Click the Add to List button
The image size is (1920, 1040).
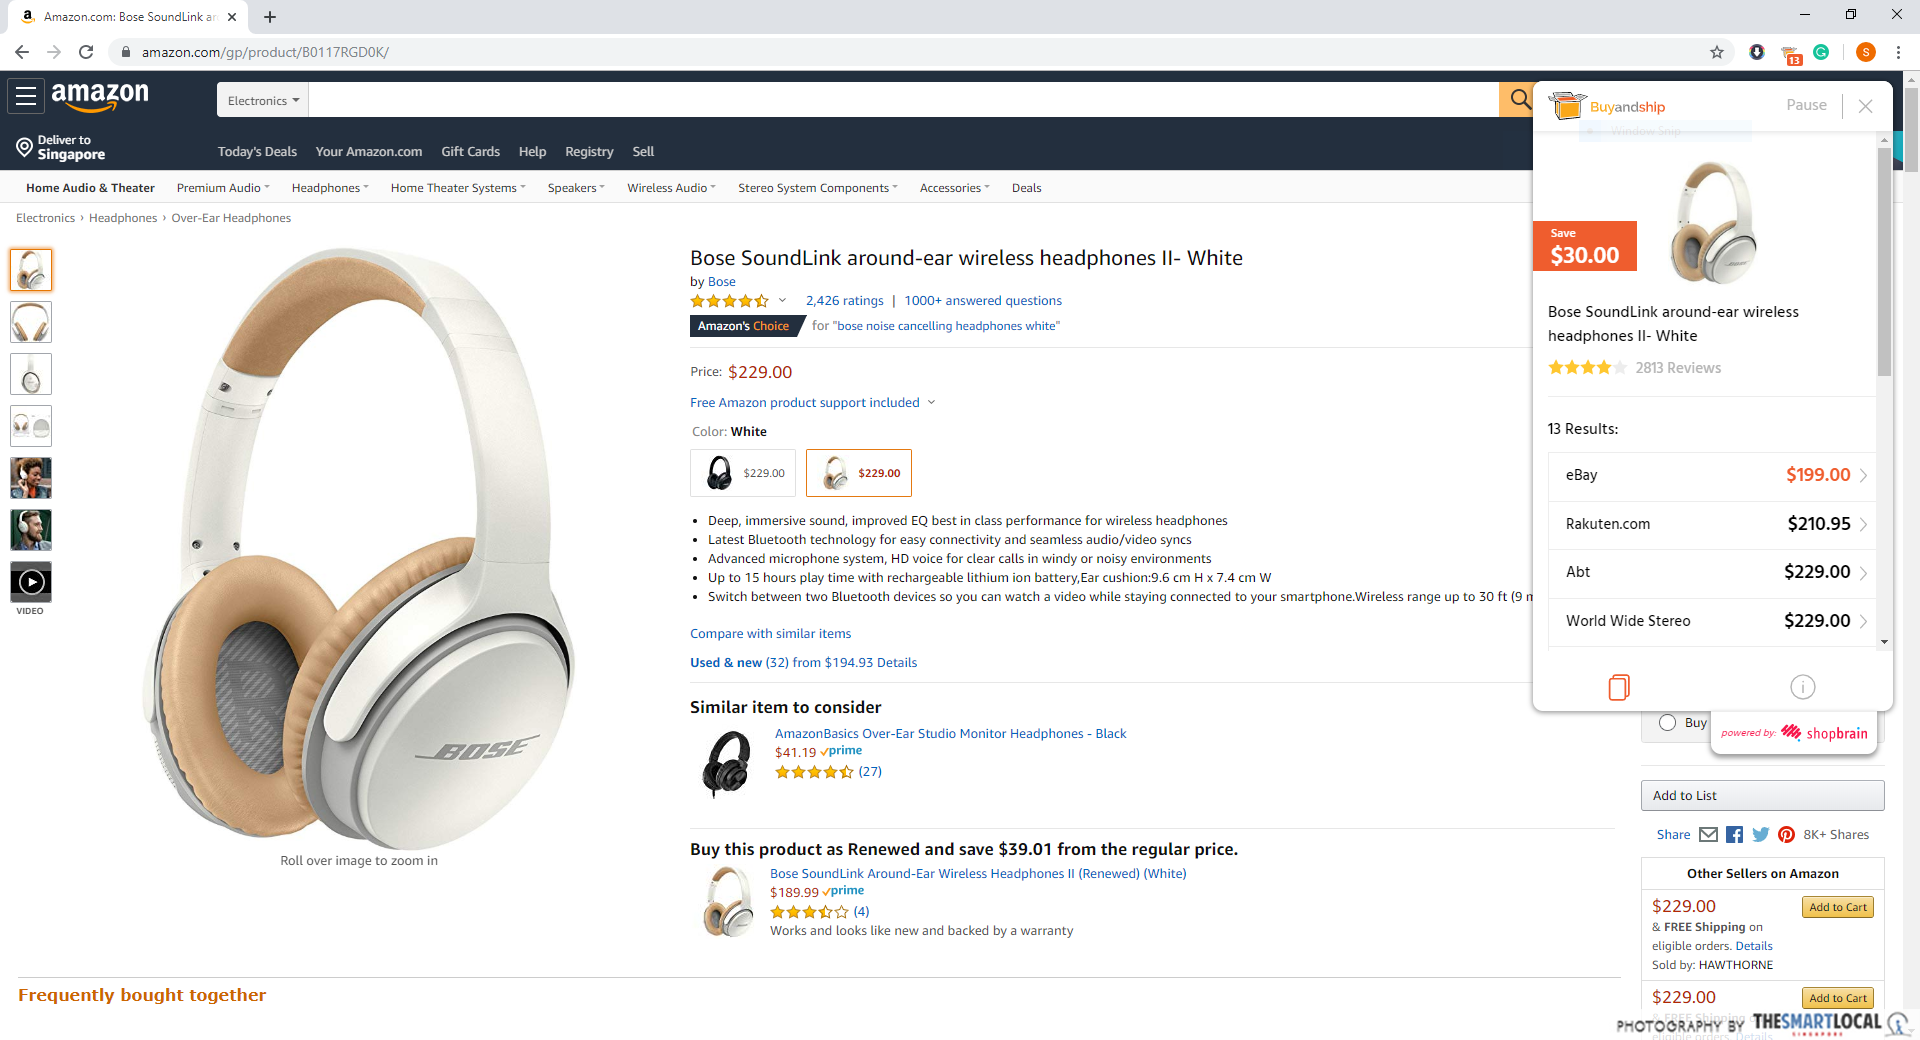1762,796
